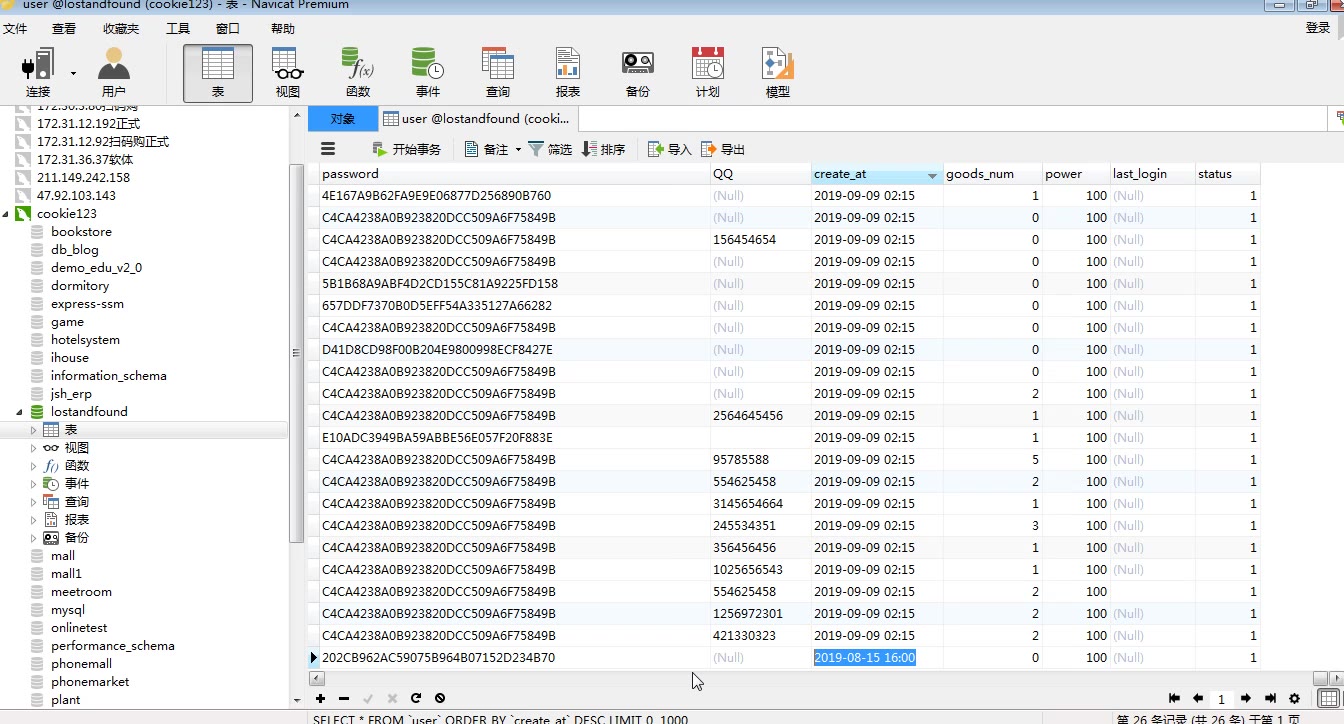Delete record with minus button
The height and width of the screenshot is (724, 1344).
344,698
